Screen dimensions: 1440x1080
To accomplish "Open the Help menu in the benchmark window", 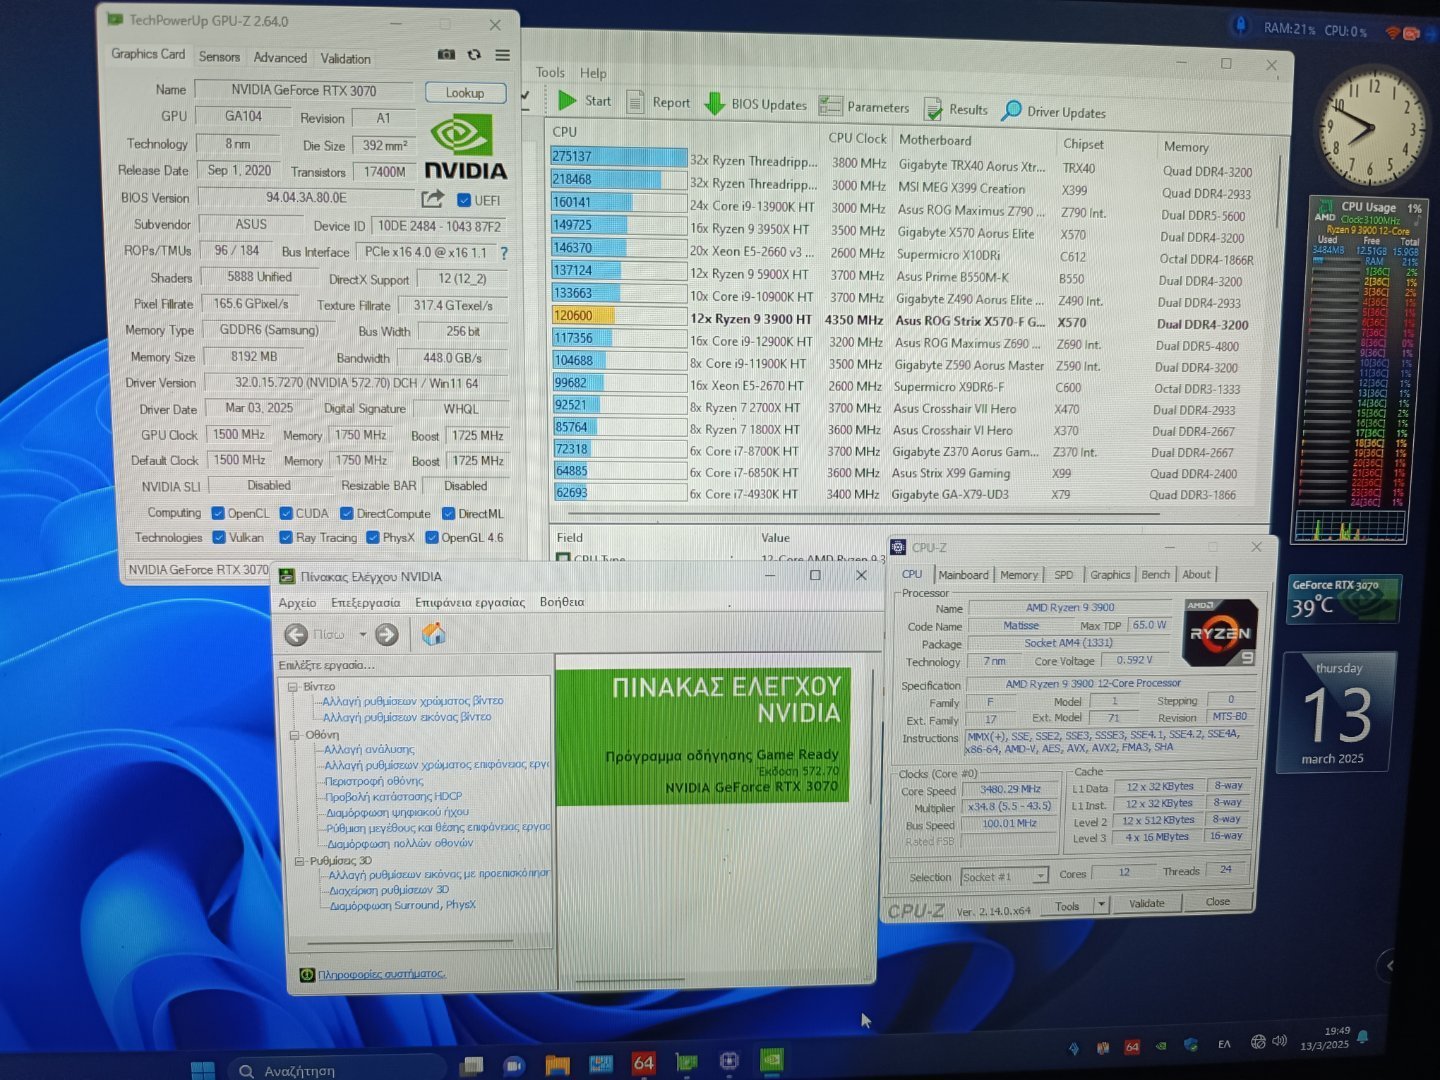I will click(x=593, y=73).
